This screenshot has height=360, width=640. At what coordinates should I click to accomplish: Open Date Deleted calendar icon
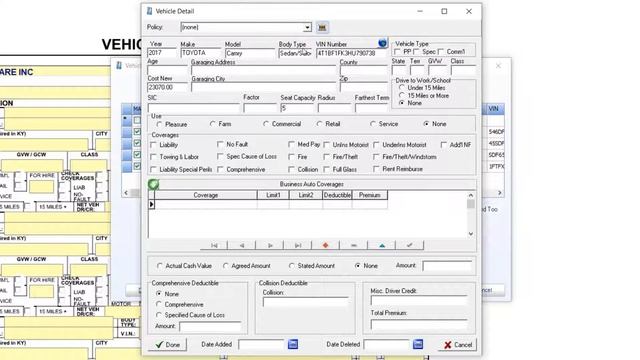[418, 344]
